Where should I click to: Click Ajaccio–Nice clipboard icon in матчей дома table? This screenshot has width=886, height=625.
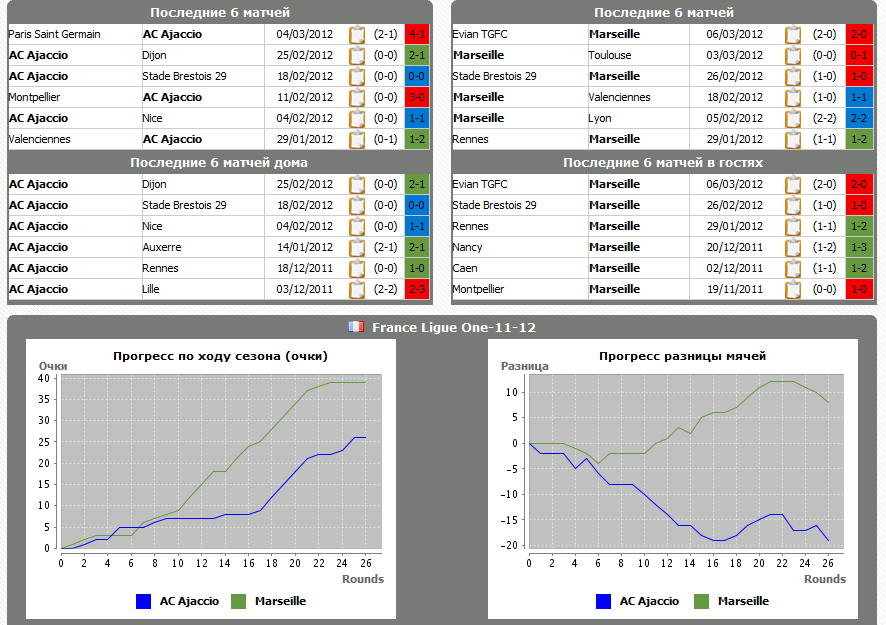coord(357,227)
